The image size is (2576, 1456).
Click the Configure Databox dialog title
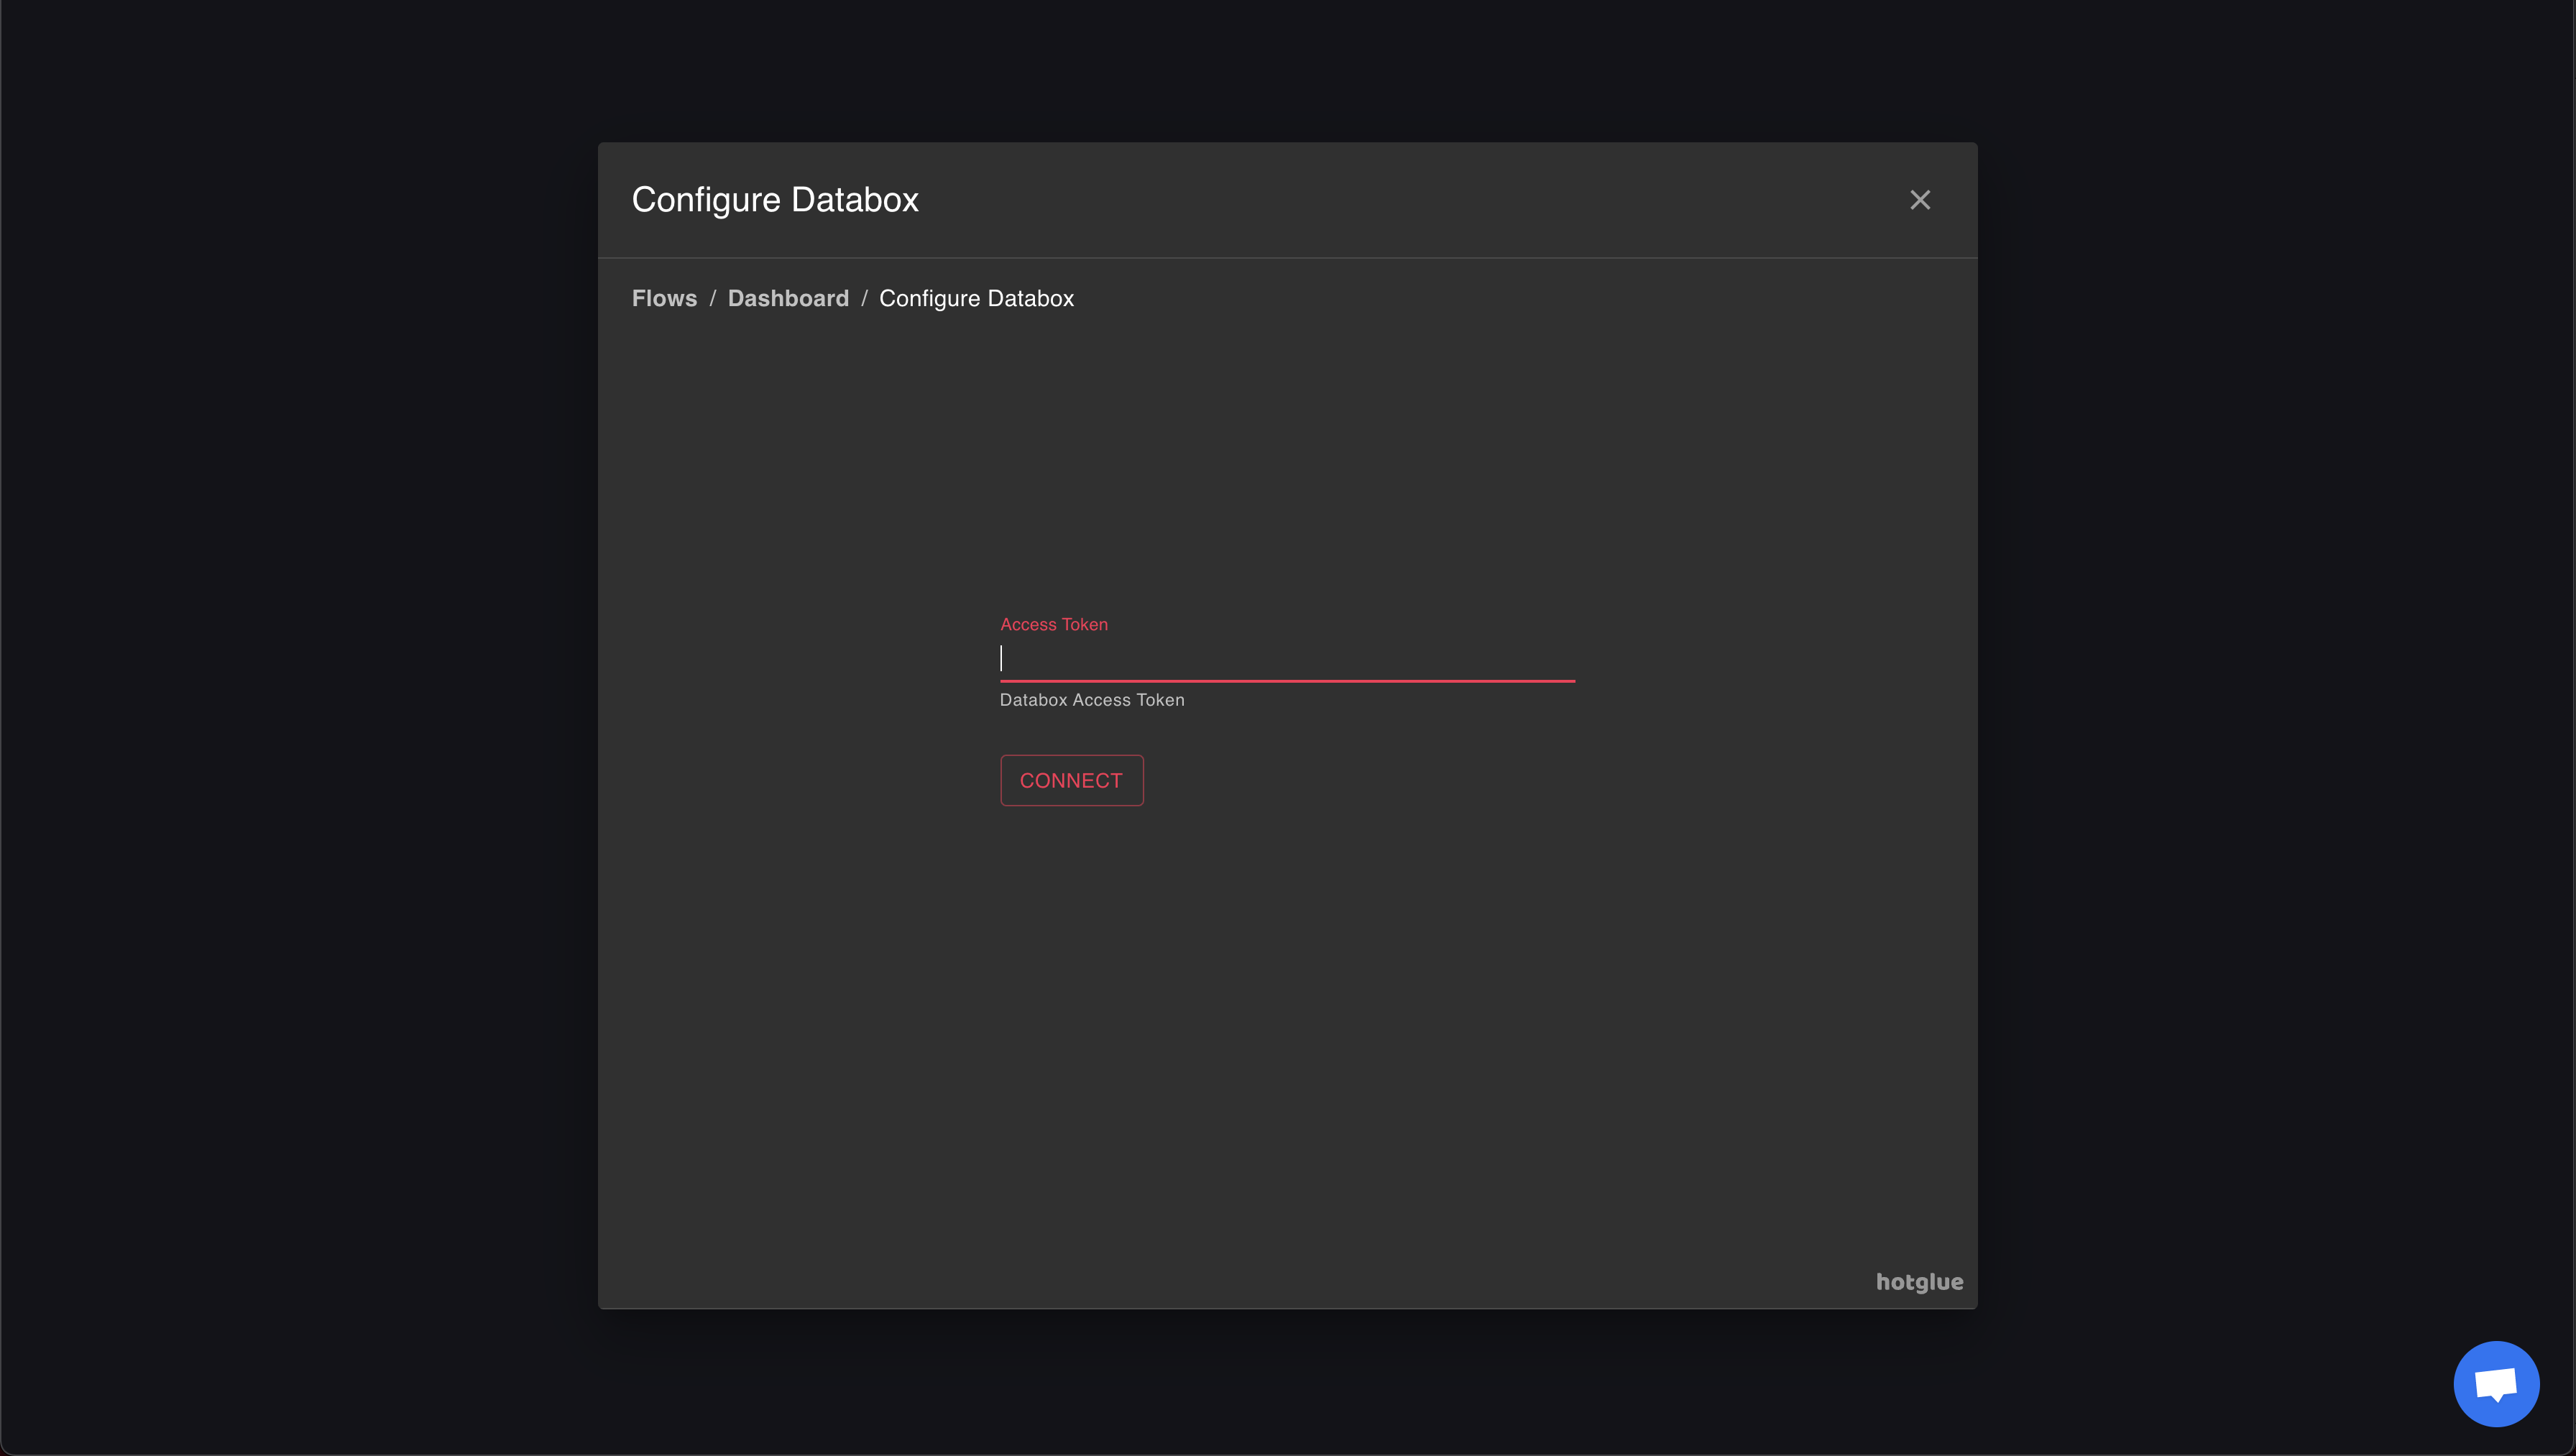click(x=775, y=200)
